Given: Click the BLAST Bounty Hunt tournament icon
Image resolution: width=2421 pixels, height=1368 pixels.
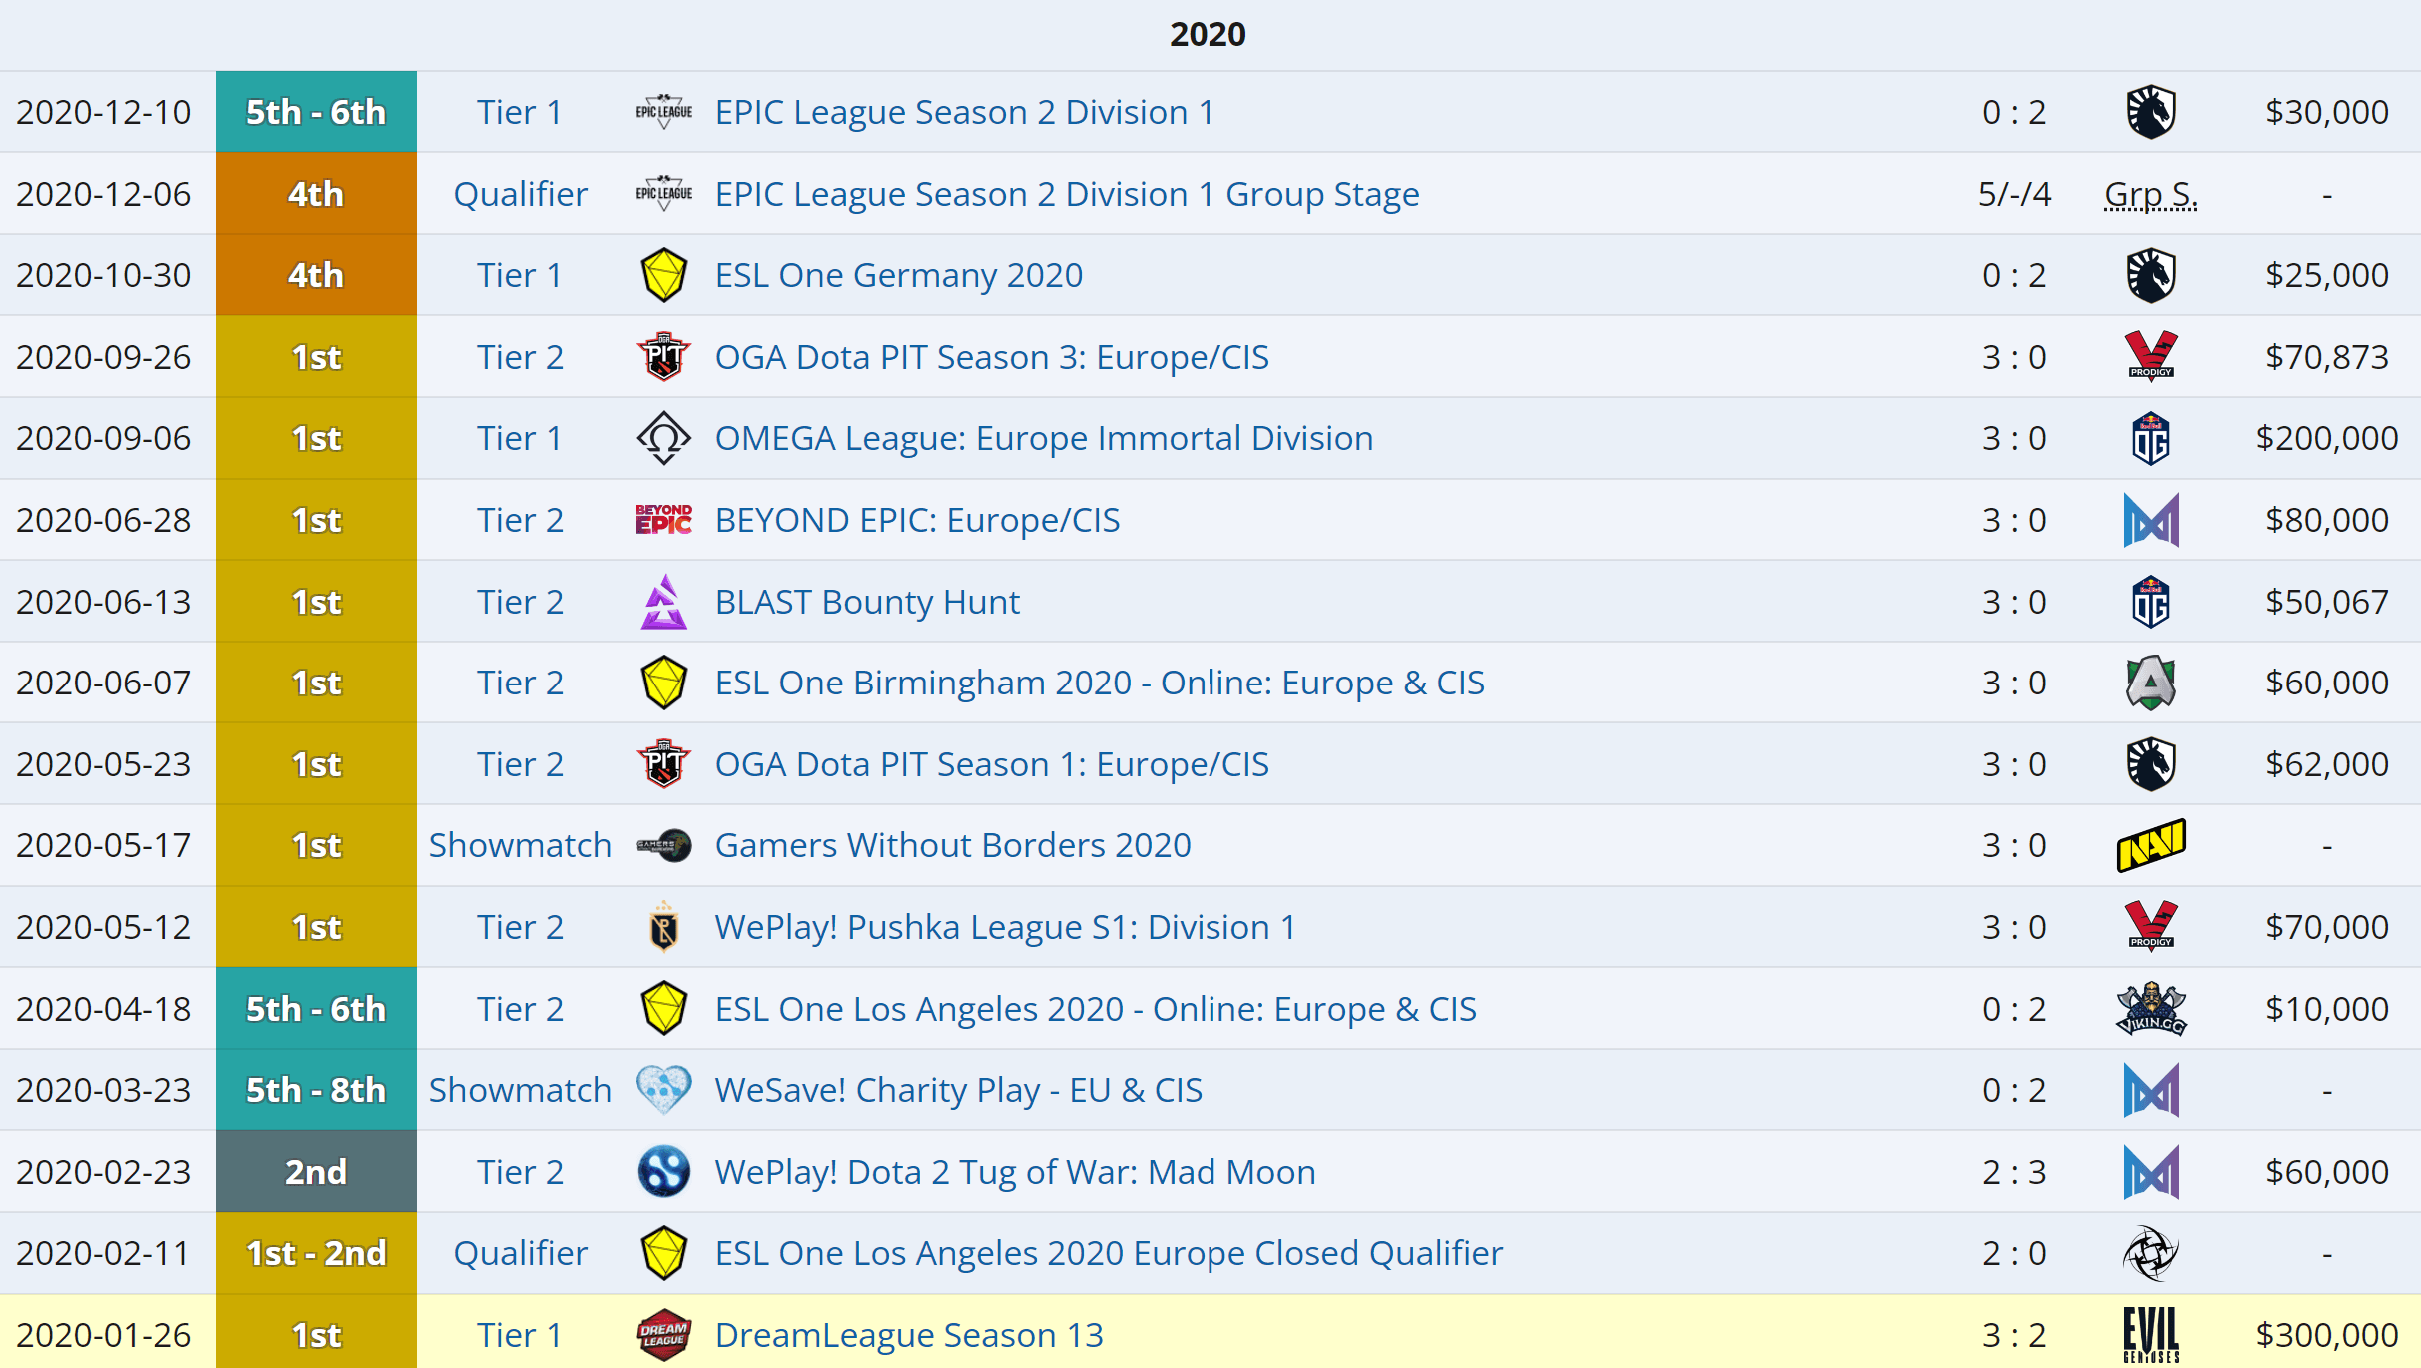Looking at the screenshot, I should click(663, 602).
